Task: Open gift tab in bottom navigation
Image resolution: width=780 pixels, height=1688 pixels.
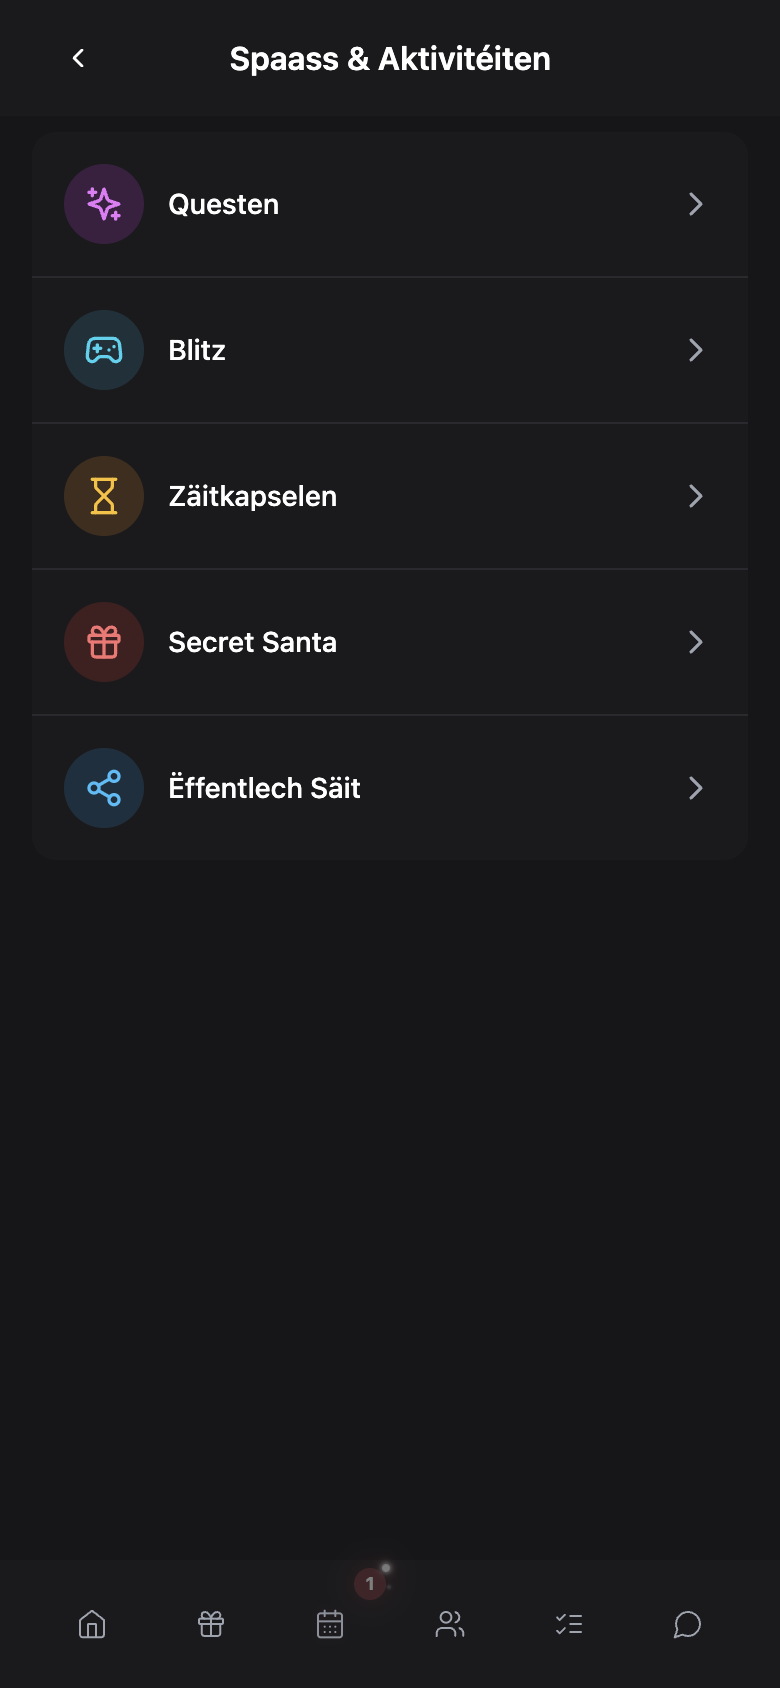Action: tap(211, 1624)
